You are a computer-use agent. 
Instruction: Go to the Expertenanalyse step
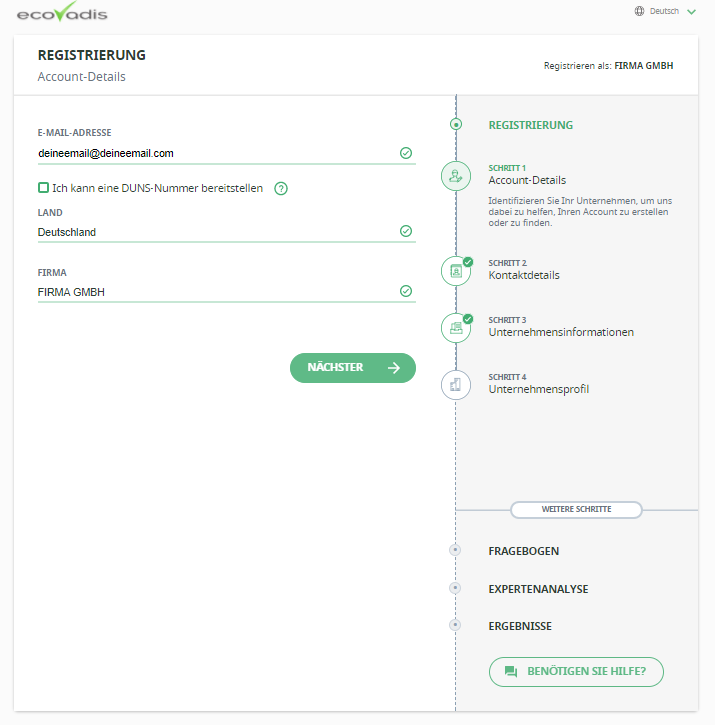538,589
